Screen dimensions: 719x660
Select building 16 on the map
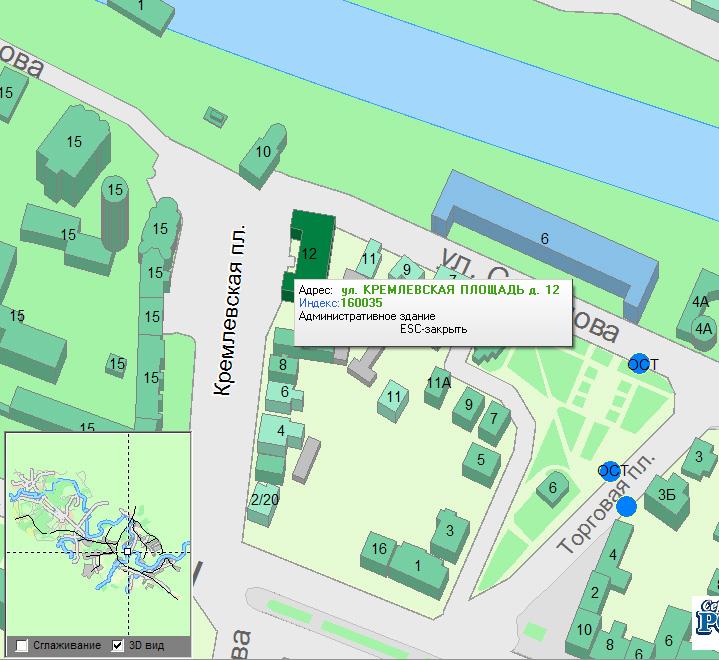378,550
